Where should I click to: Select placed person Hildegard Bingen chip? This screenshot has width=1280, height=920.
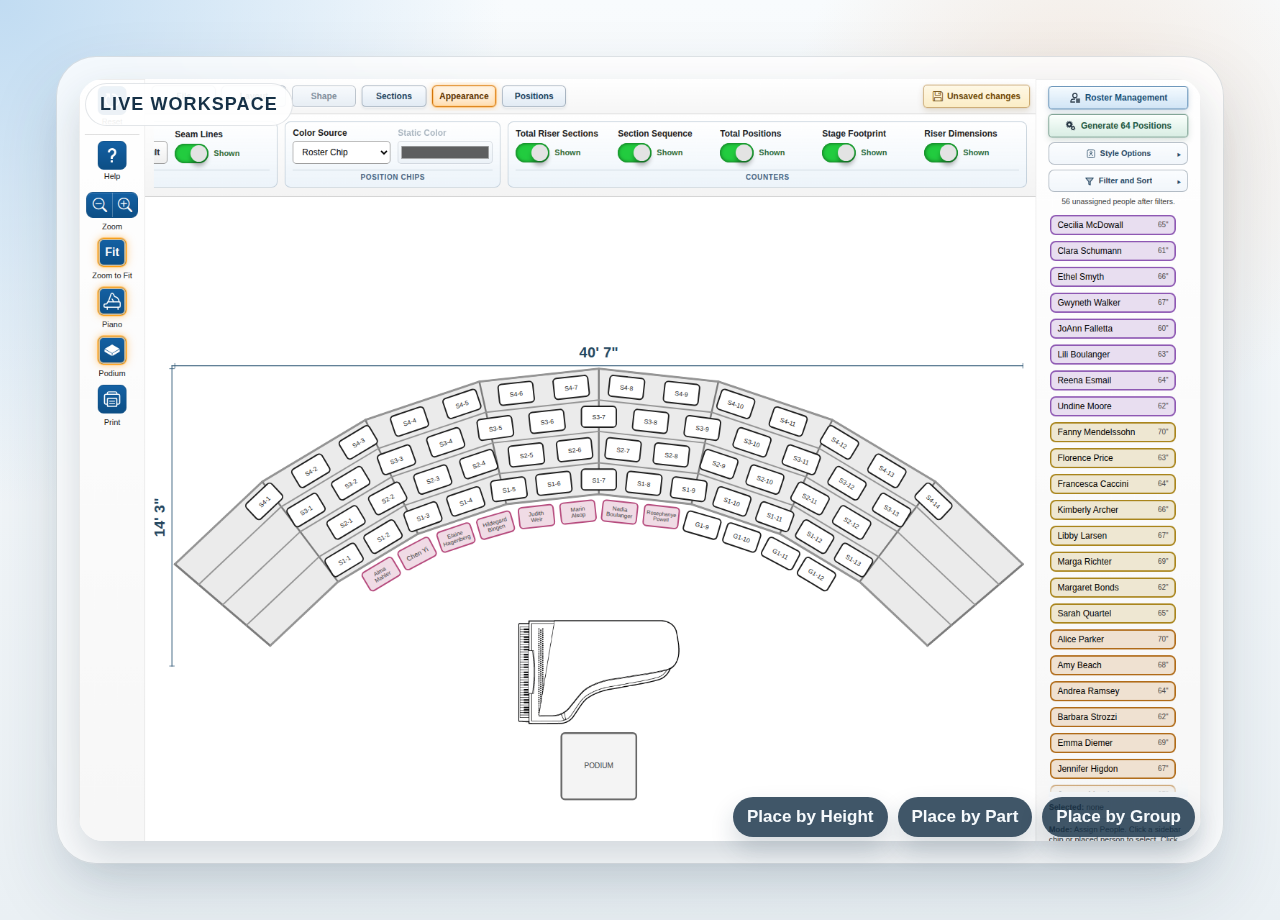click(495, 525)
